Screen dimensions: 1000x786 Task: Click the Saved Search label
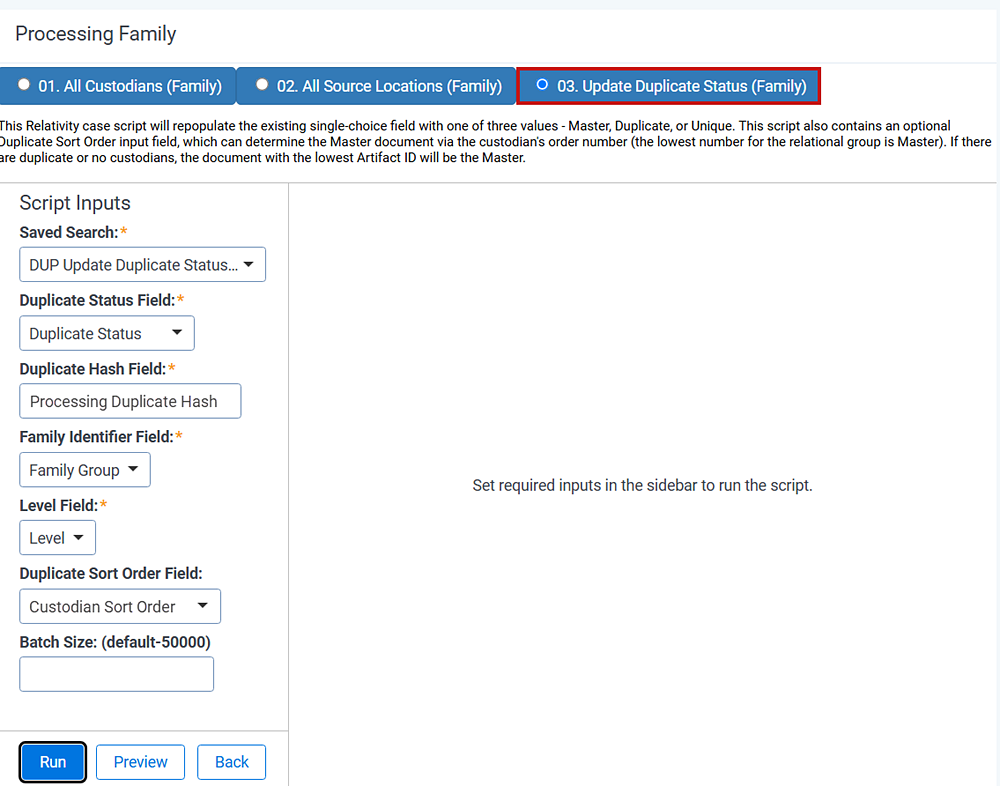pyautogui.click(x=69, y=232)
